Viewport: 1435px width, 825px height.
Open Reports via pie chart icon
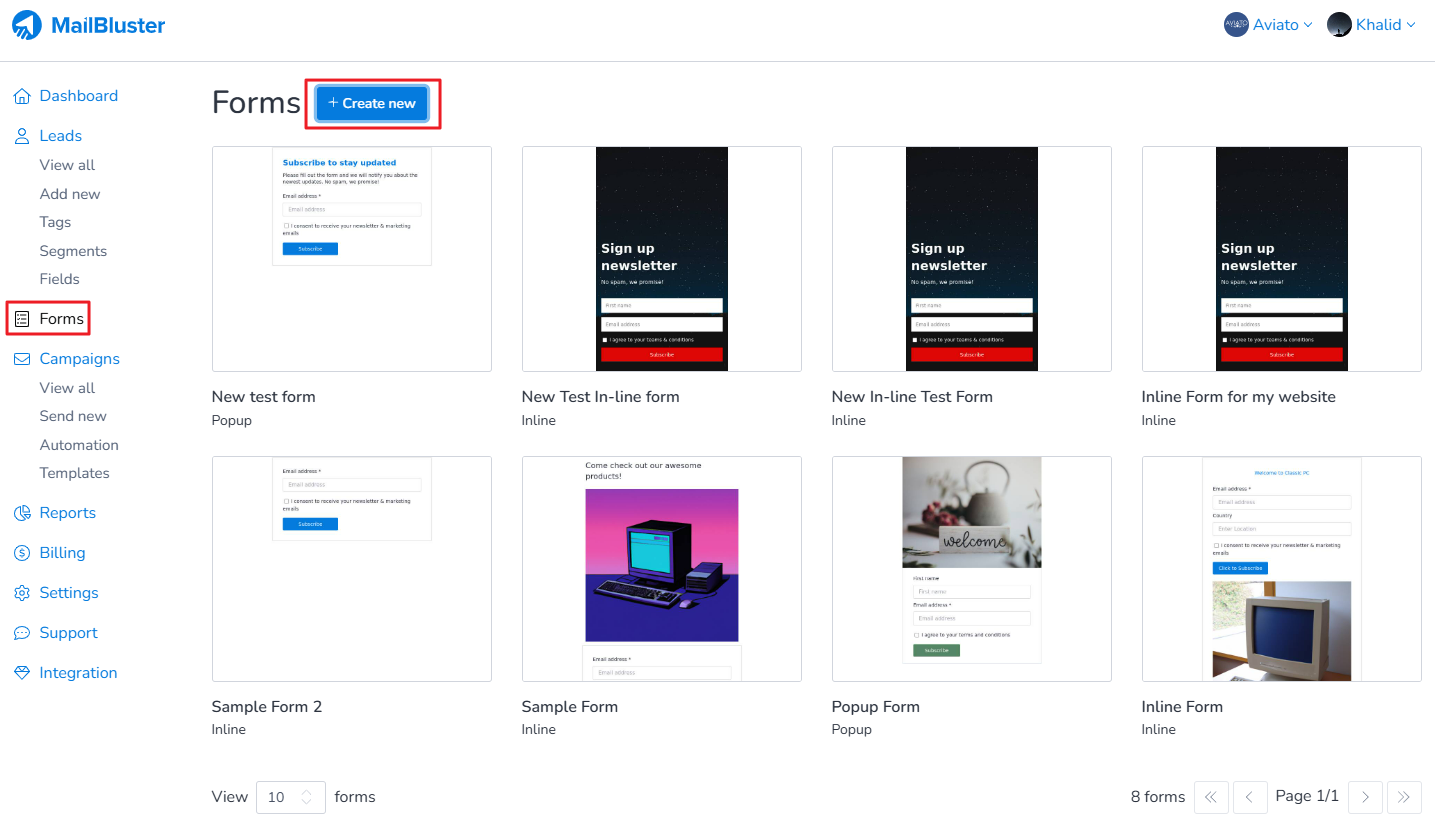(x=22, y=513)
